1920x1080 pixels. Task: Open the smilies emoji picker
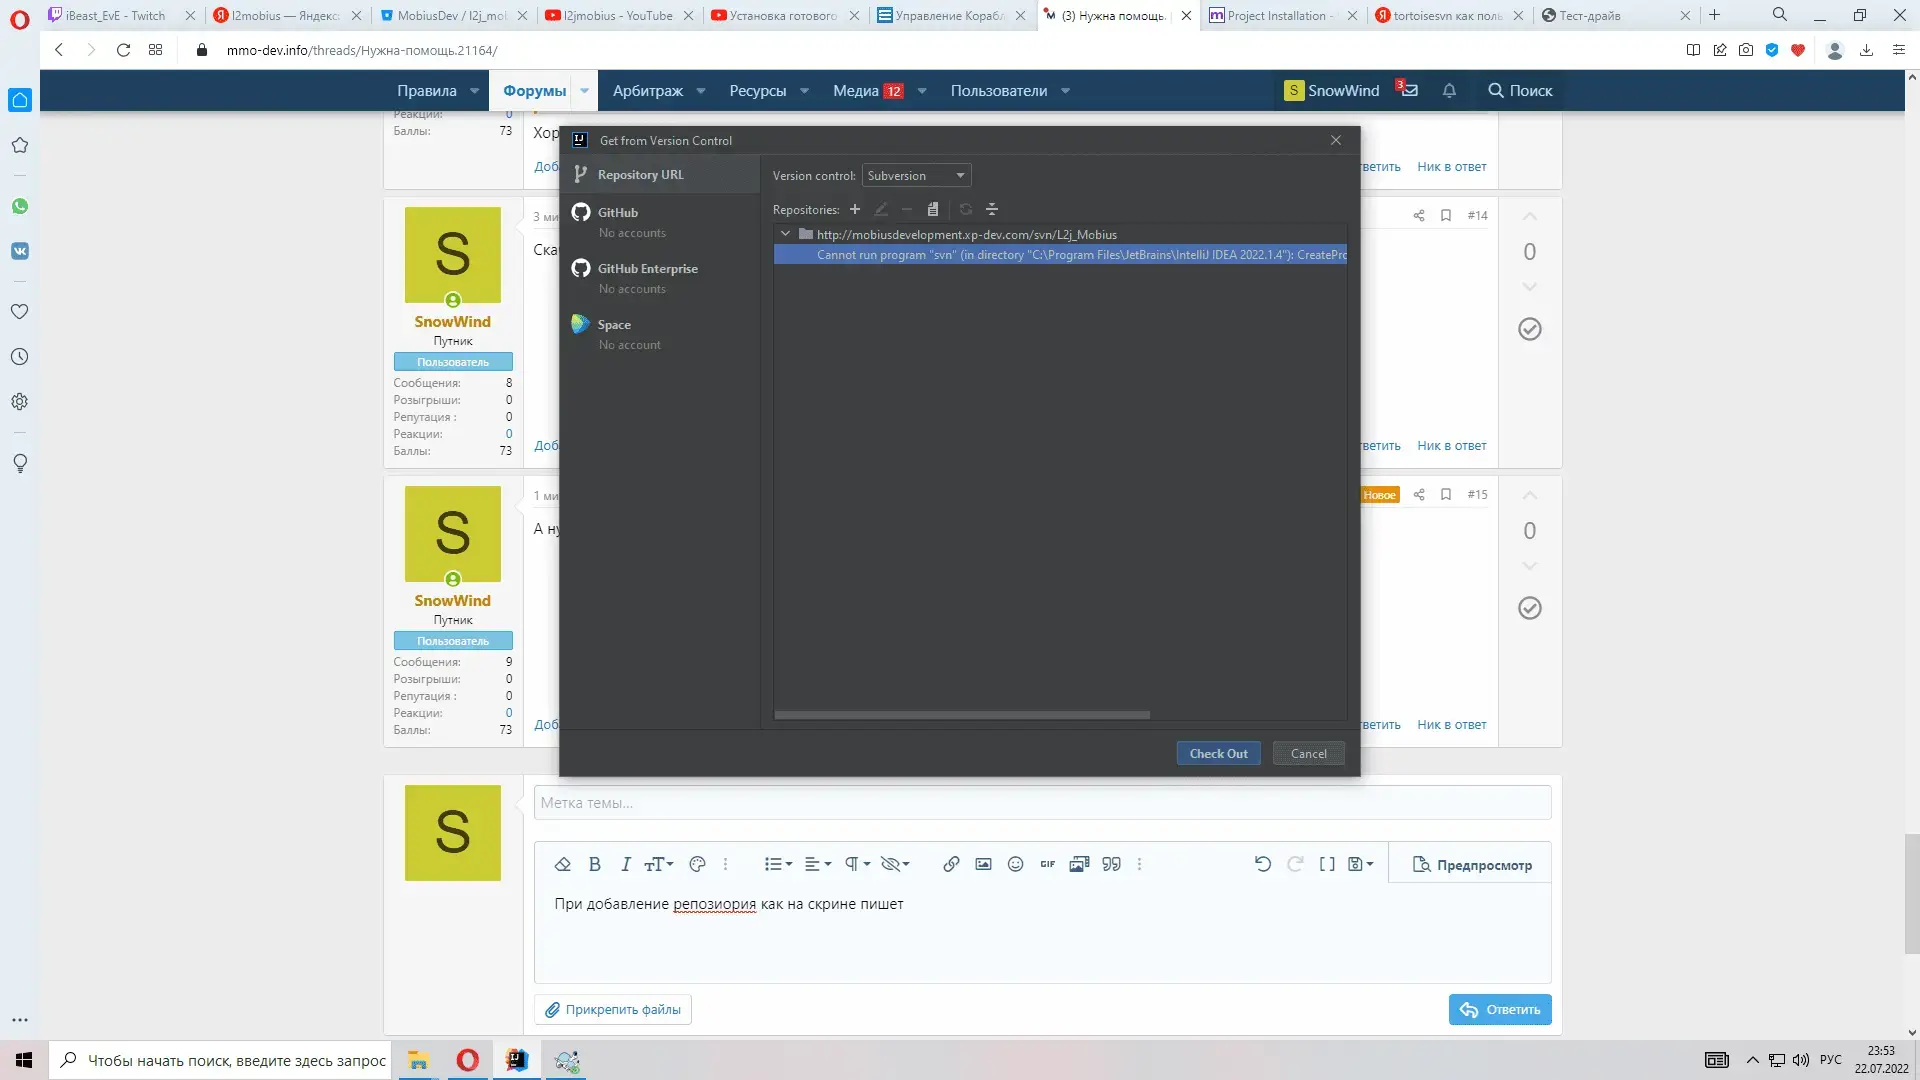click(x=1015, y=865)
